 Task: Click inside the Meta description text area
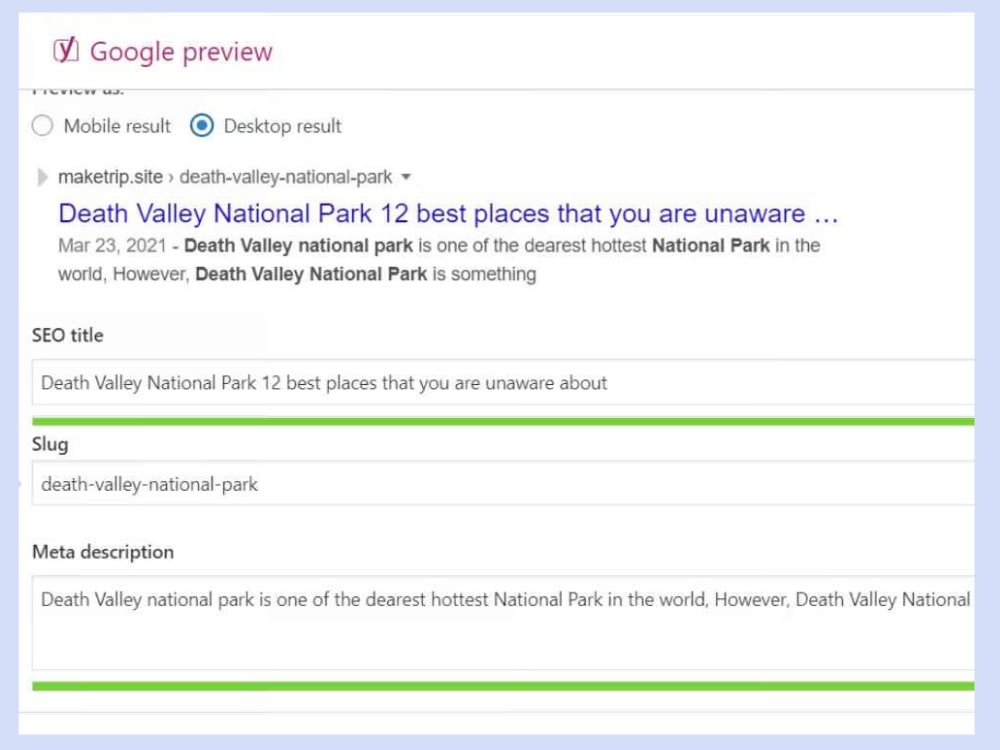pyautogui.click(x=503, y=622)
